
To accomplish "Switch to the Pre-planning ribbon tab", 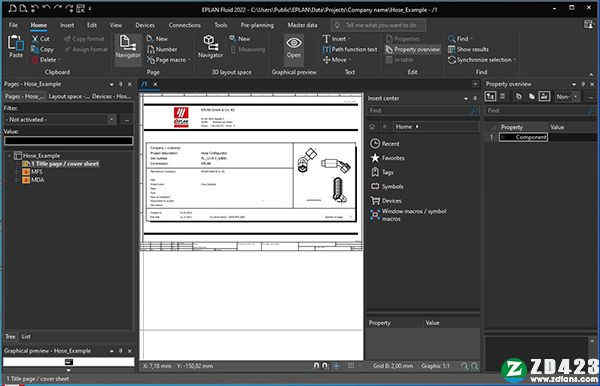I will [257, 25].
